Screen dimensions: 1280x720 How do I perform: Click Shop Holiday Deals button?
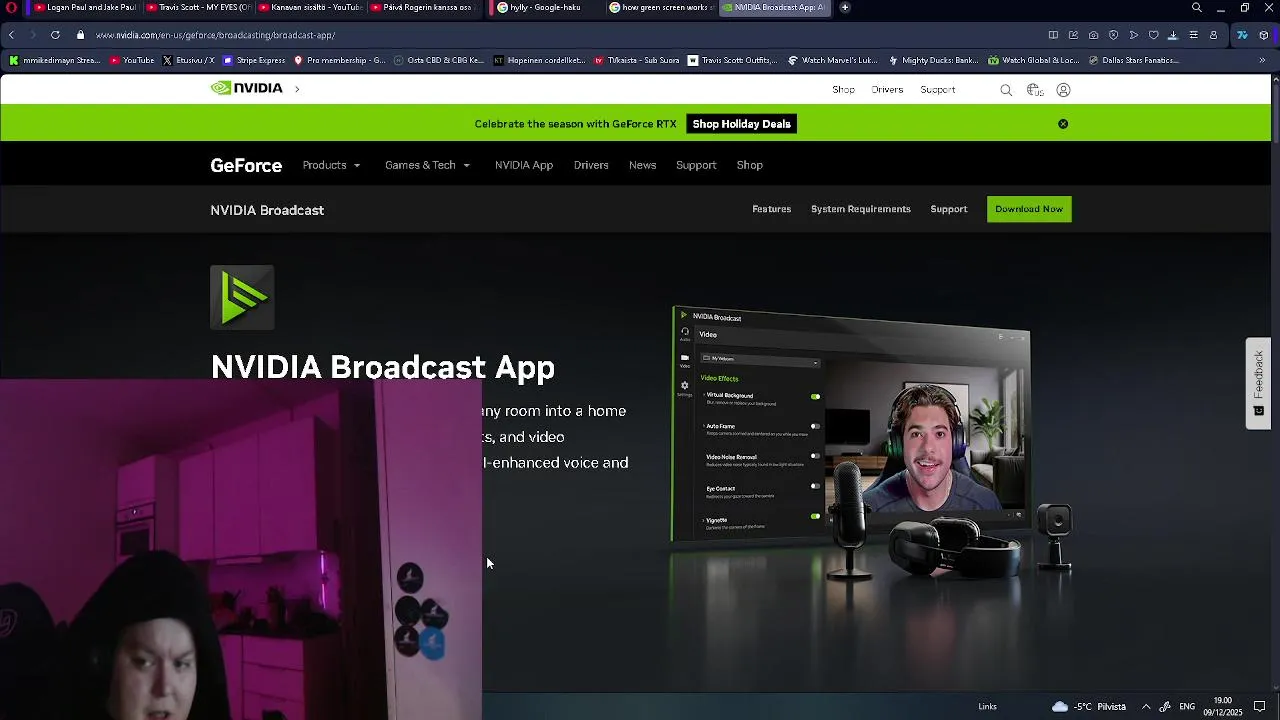(x=741, y=124)
